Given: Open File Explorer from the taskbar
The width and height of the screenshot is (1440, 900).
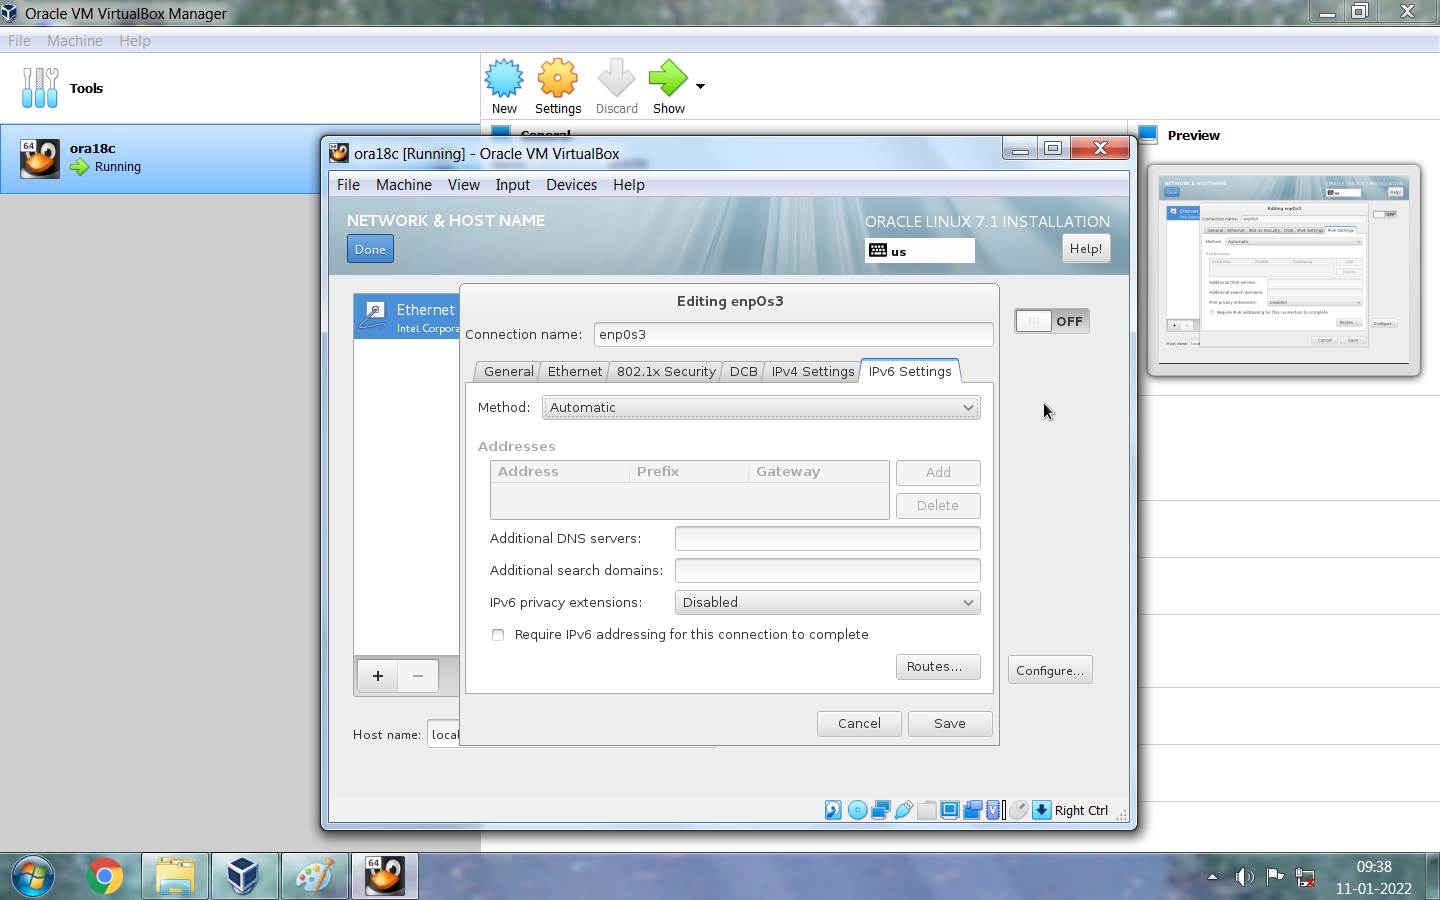Looking at the screenshot, I should point(175,877).
